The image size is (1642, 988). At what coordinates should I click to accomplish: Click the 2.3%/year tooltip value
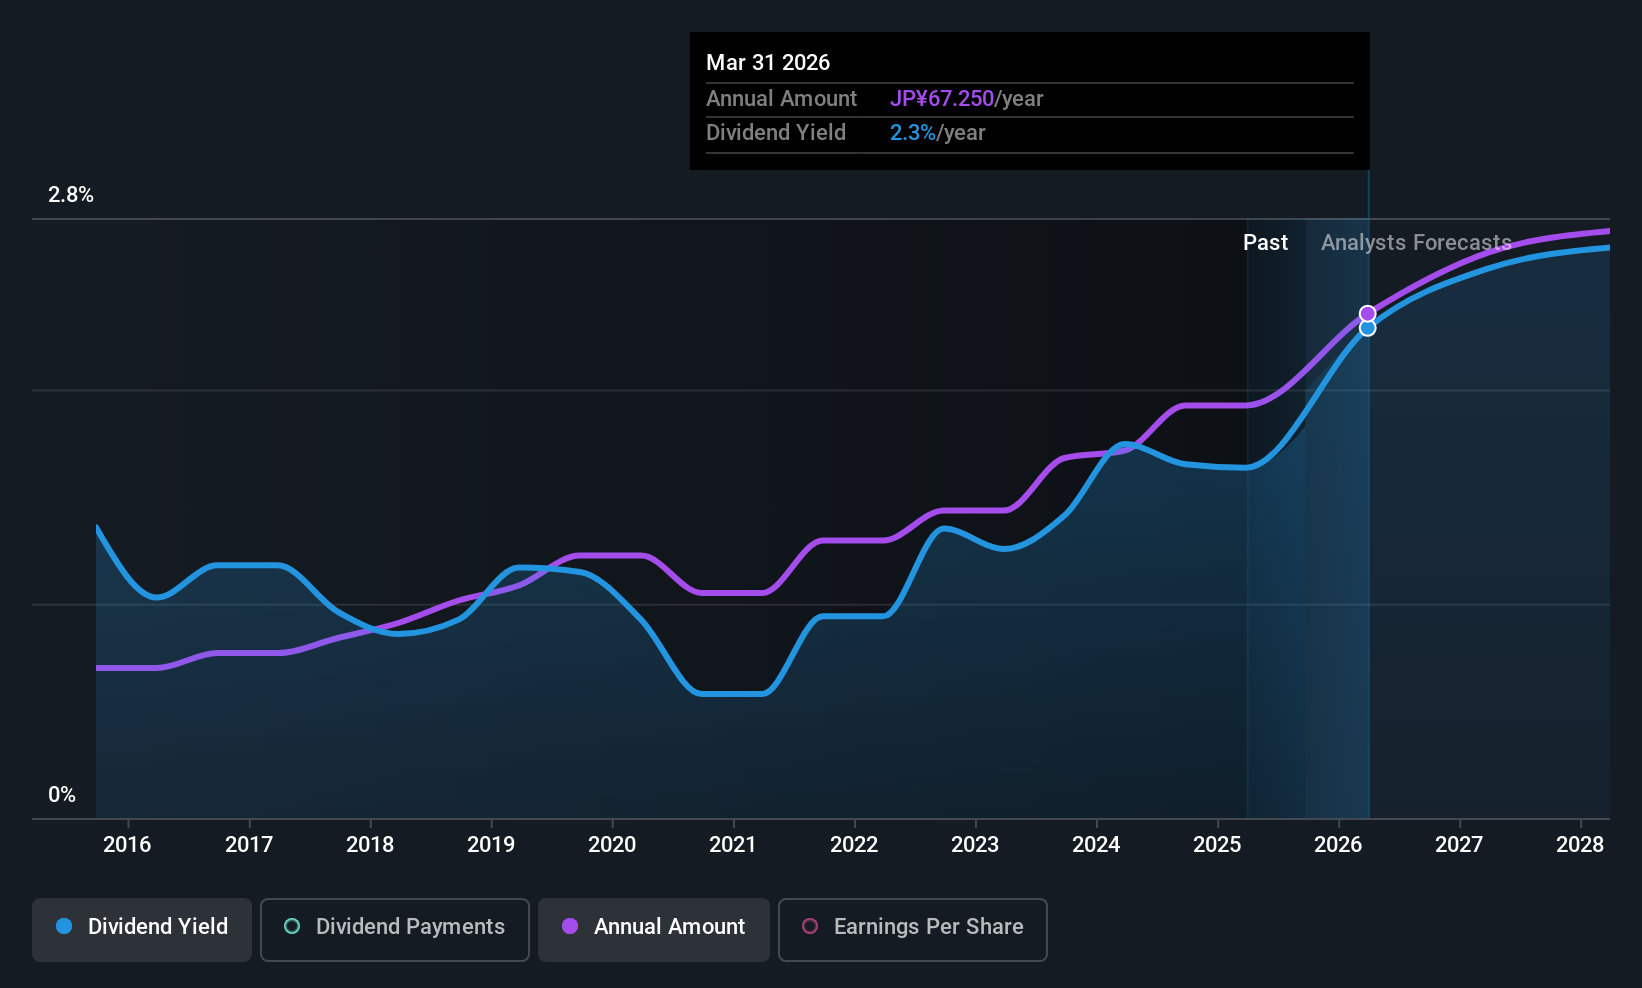pyautogui.click(x=937, y=133)
